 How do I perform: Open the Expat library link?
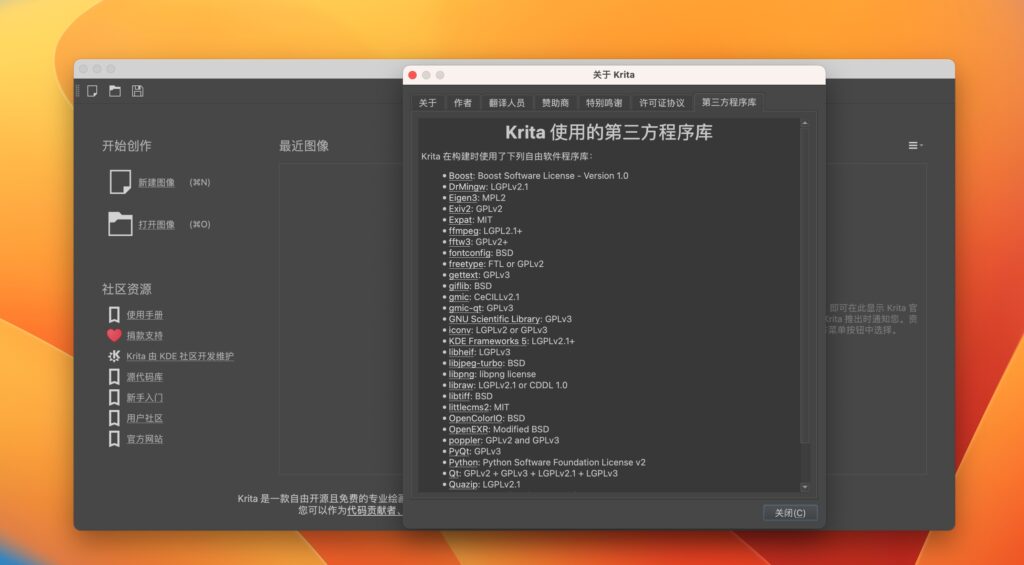tap(460, 220)
